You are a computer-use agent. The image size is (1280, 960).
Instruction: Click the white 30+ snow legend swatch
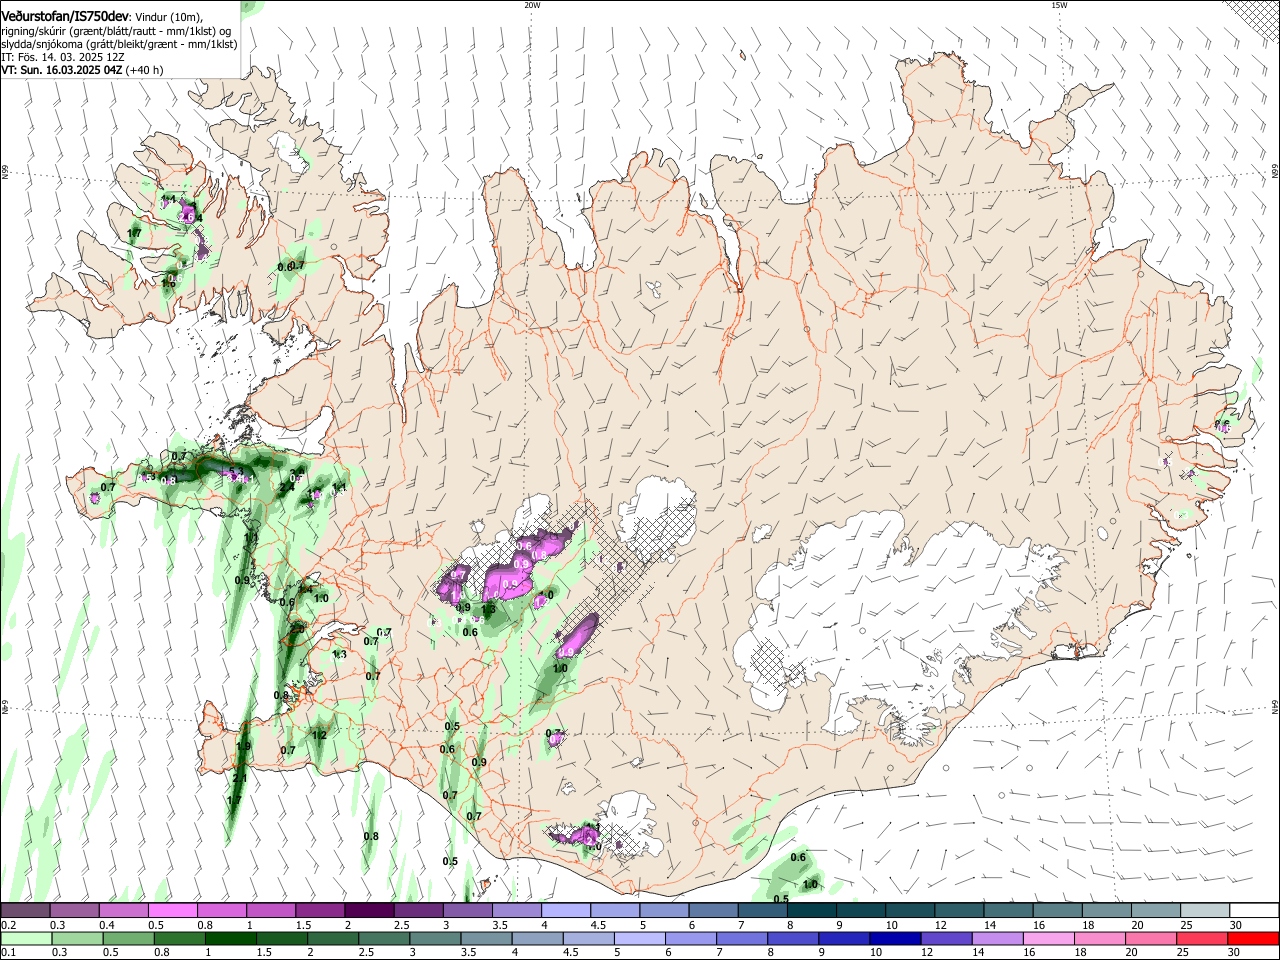coord(1255,911)
